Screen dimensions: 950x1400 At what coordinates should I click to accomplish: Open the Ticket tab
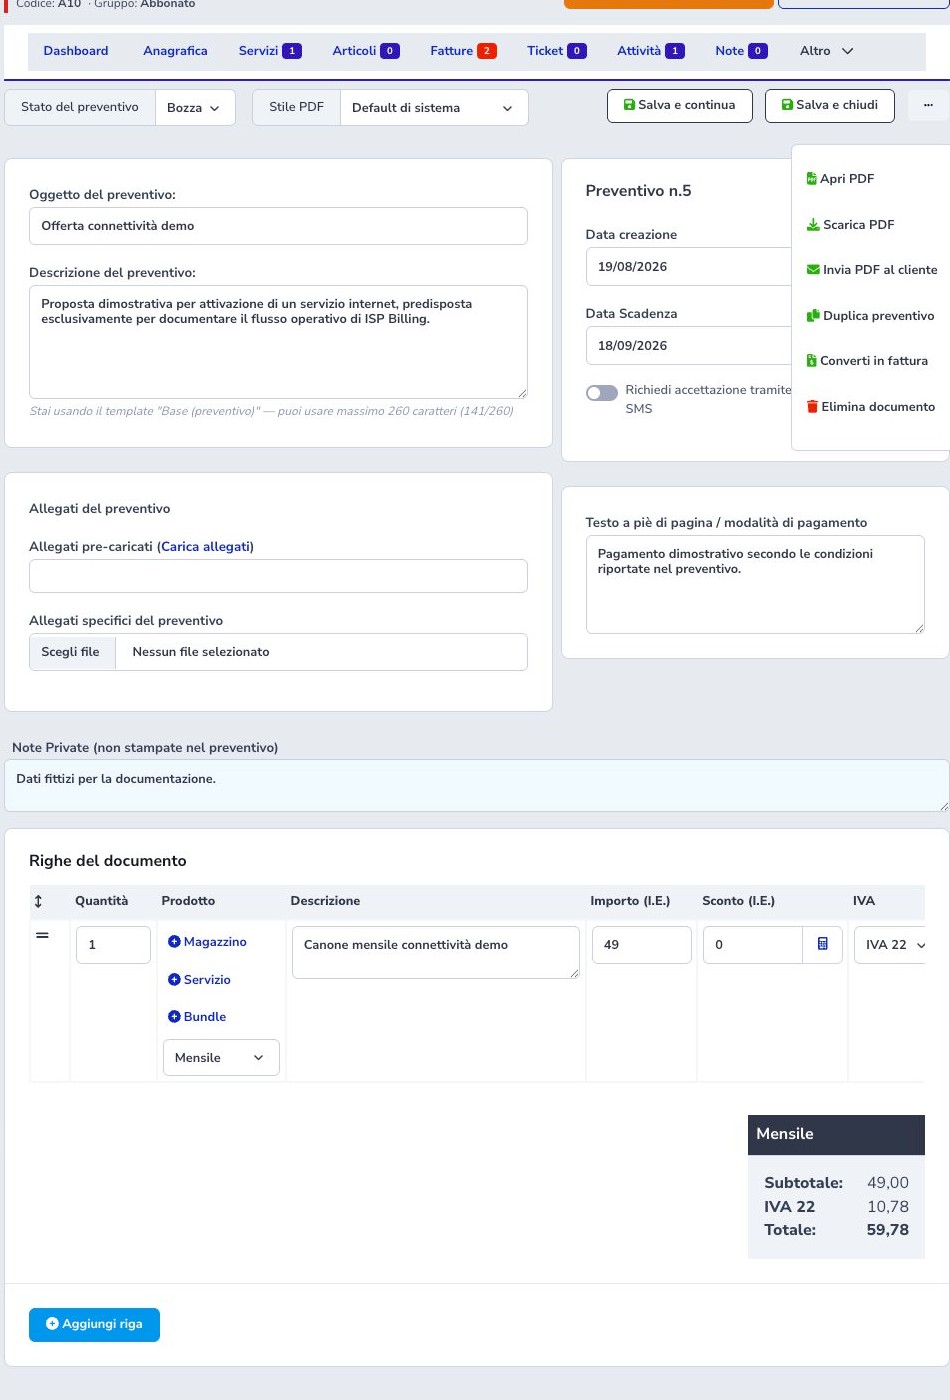pyautogui.click(x=556, y=51)
